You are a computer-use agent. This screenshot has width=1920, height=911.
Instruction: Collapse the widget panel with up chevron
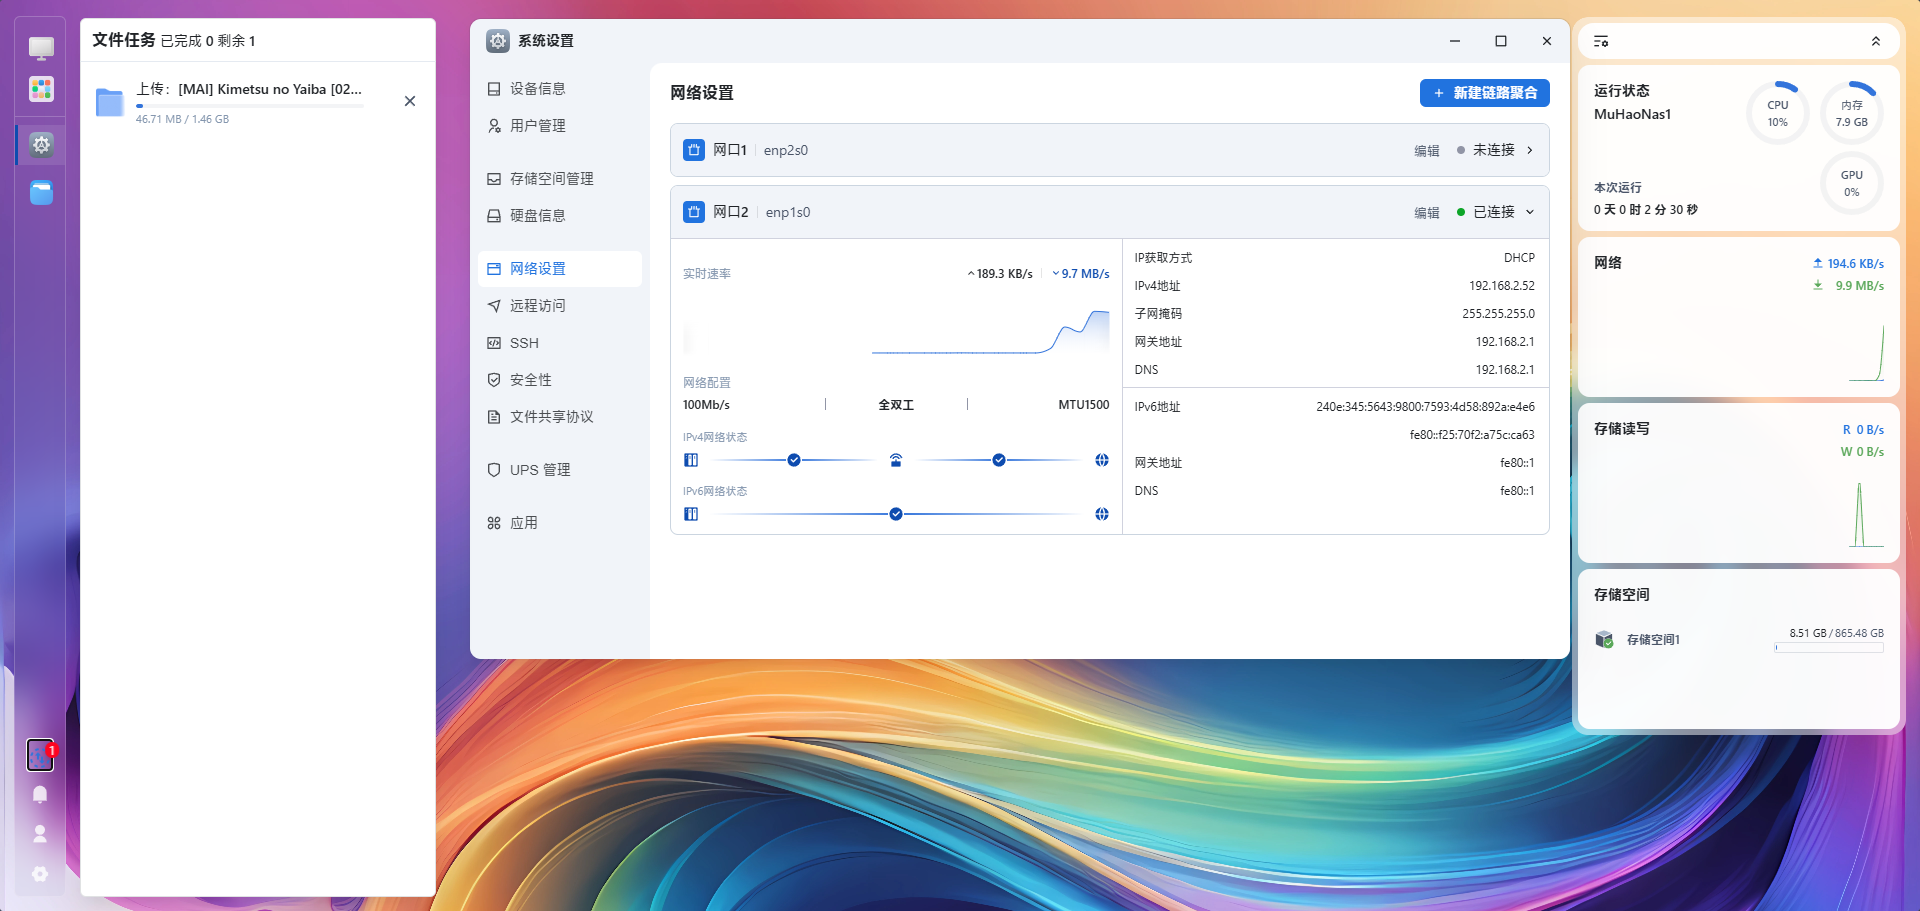(1876, 41)
